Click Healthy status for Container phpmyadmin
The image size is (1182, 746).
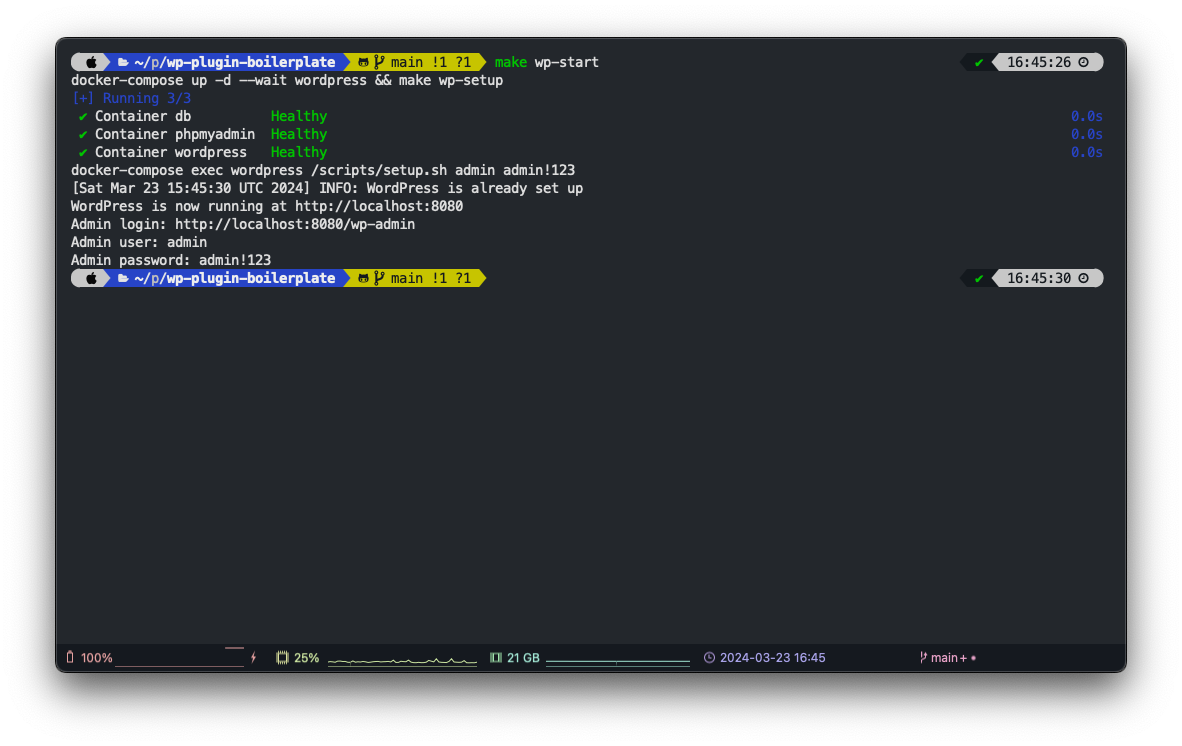[299, 135]
